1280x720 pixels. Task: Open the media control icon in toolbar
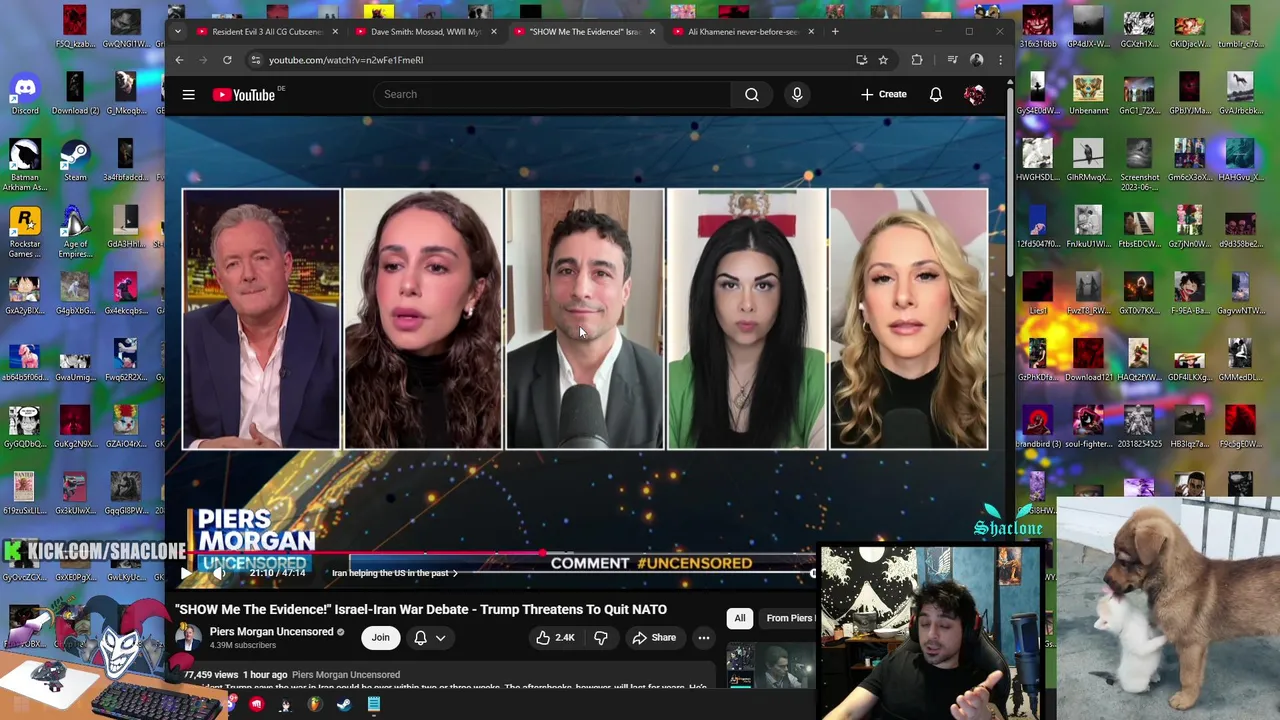[951, 60]
